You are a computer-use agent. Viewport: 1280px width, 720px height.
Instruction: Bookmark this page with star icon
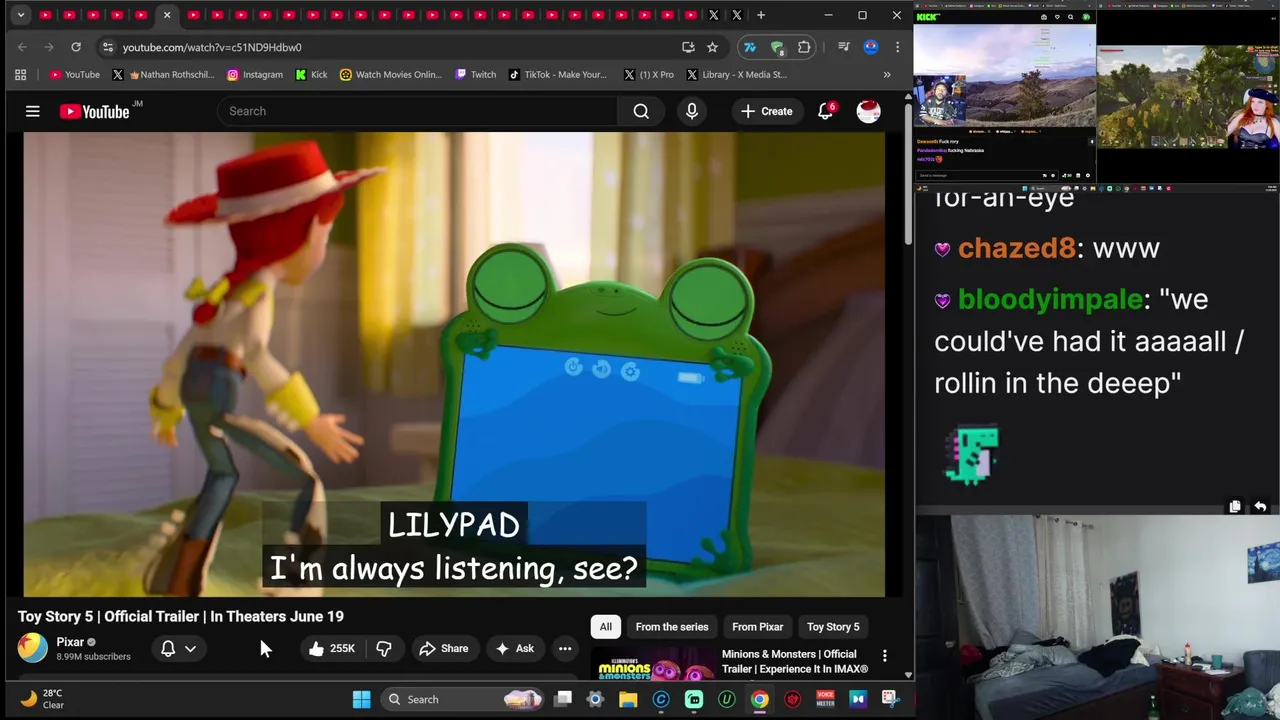click(x=712, y=47)
